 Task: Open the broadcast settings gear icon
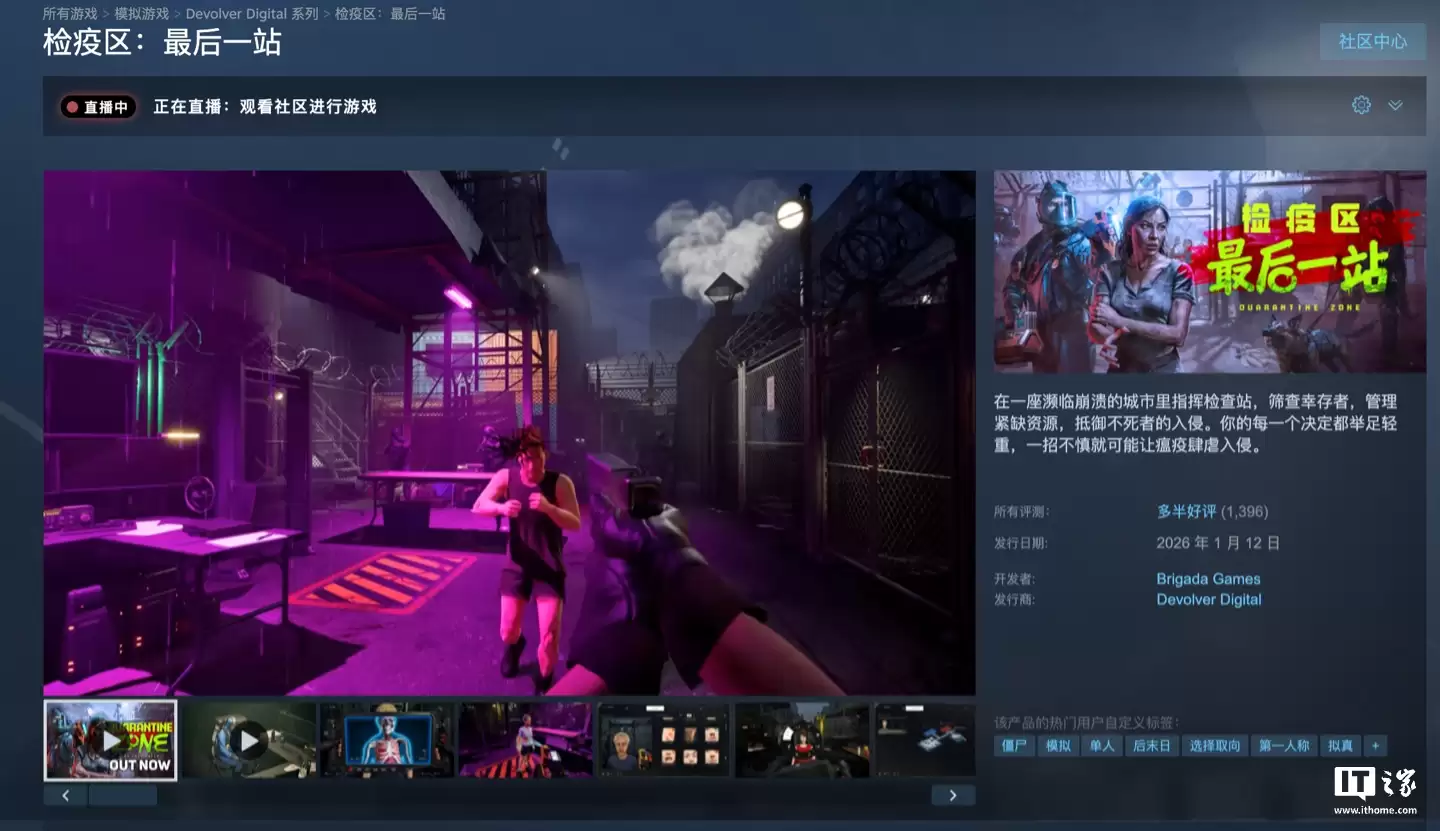coord(1360,104)
